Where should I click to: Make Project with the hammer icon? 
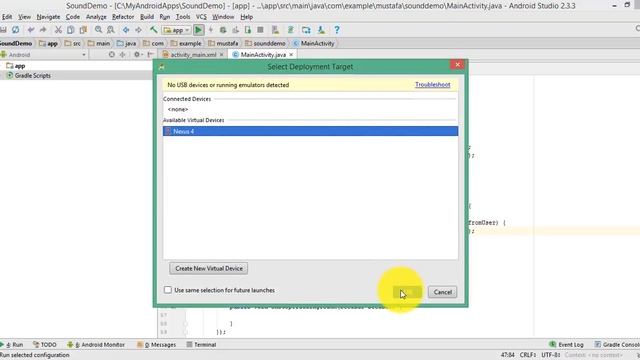153,30
